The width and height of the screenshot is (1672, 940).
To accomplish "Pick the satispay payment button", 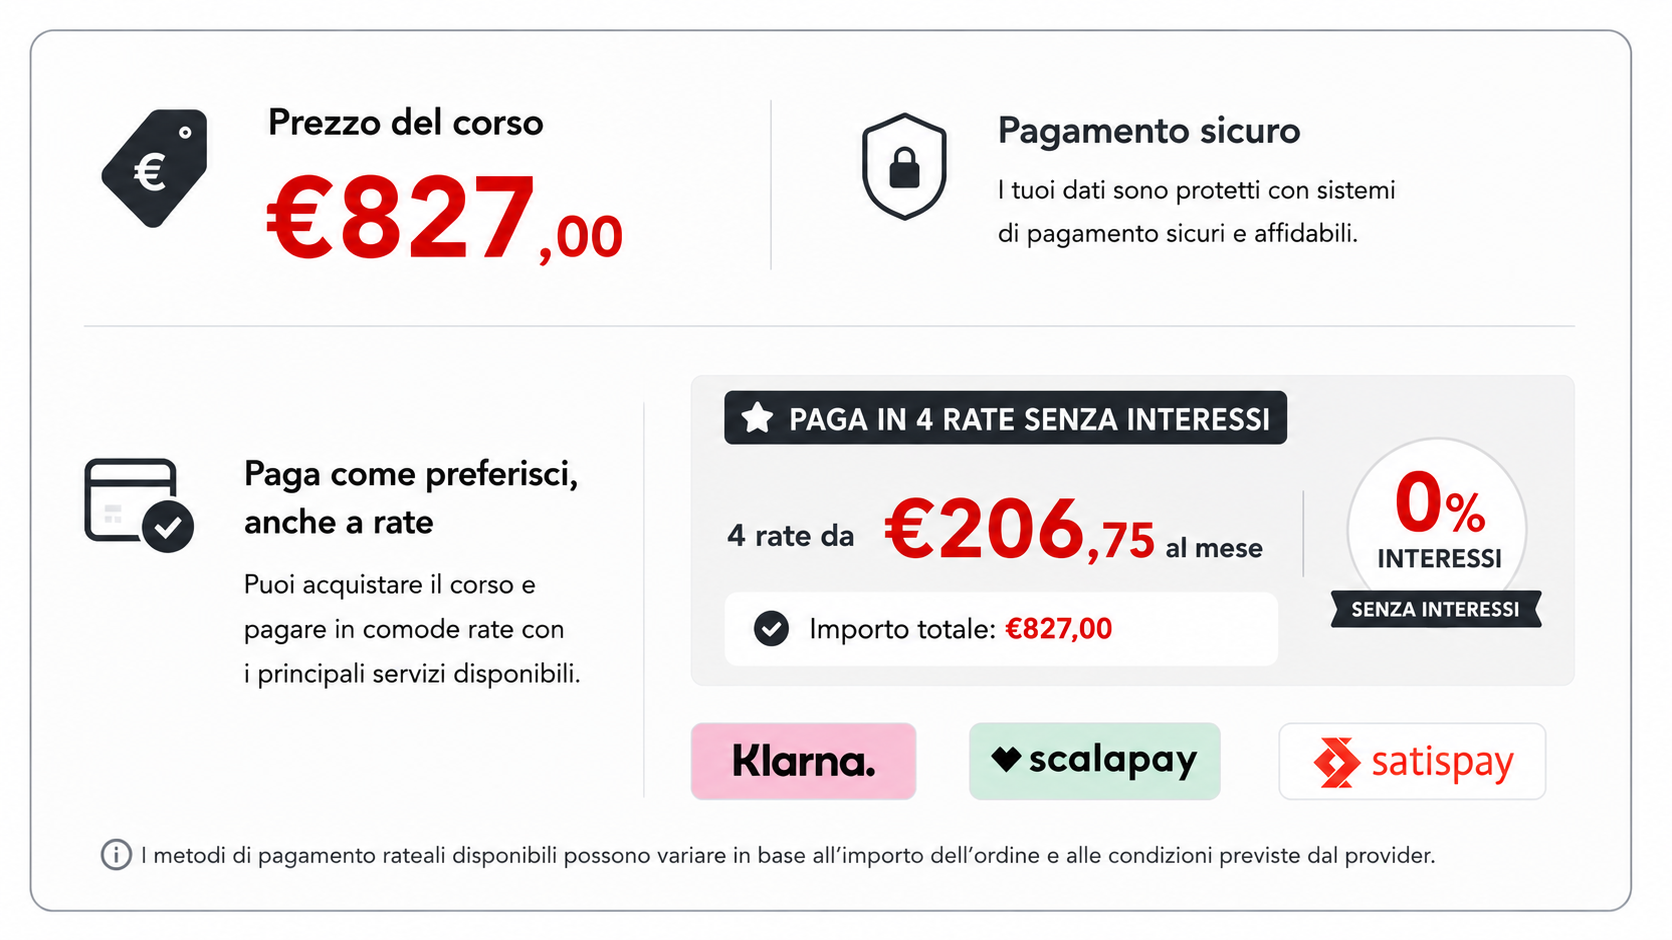I will click(1412, 761).
